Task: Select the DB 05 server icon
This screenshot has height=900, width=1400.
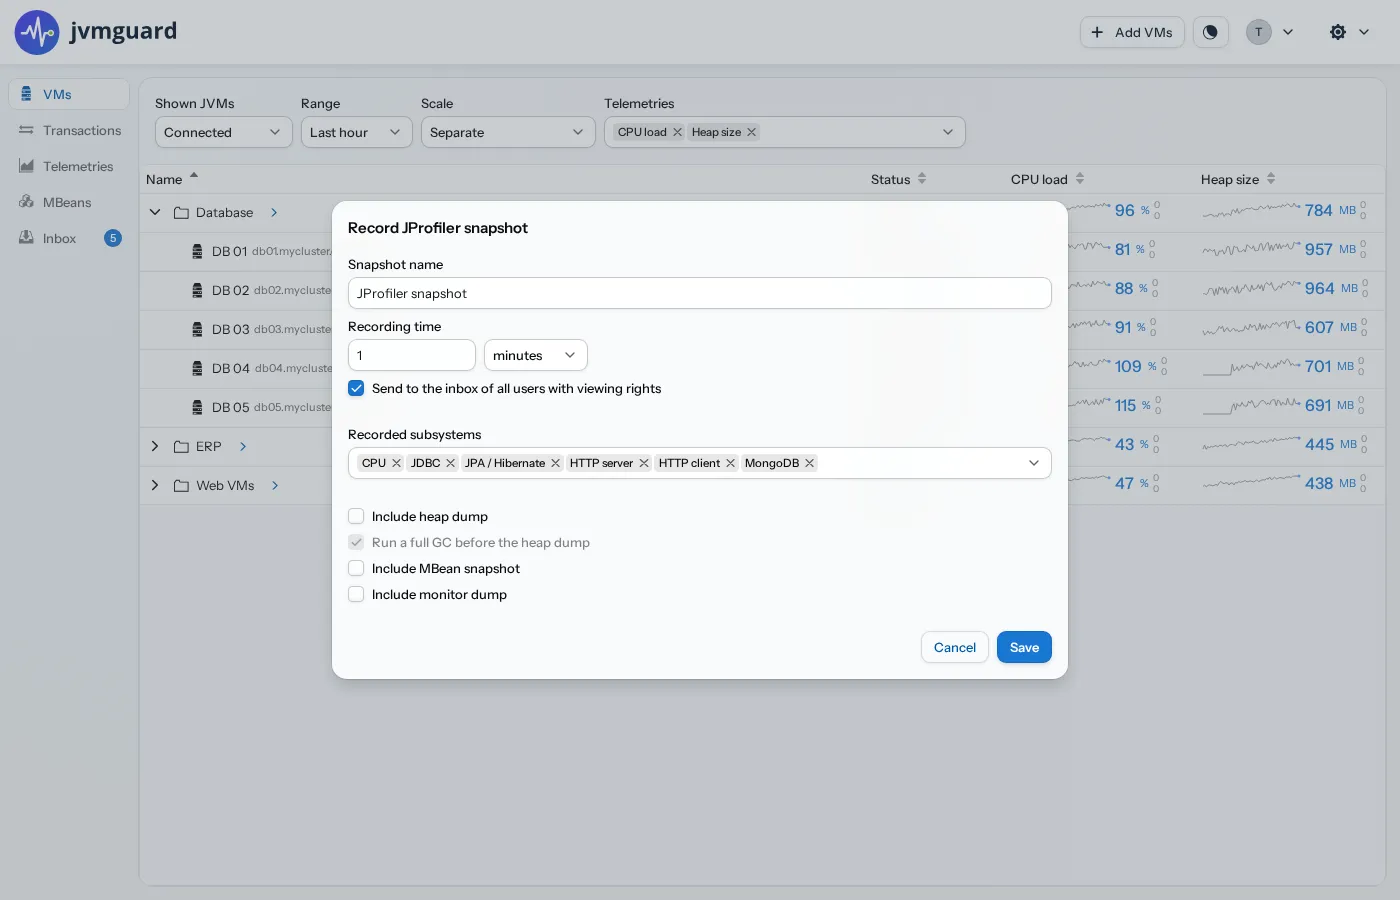Action: [x=198, y=407]
